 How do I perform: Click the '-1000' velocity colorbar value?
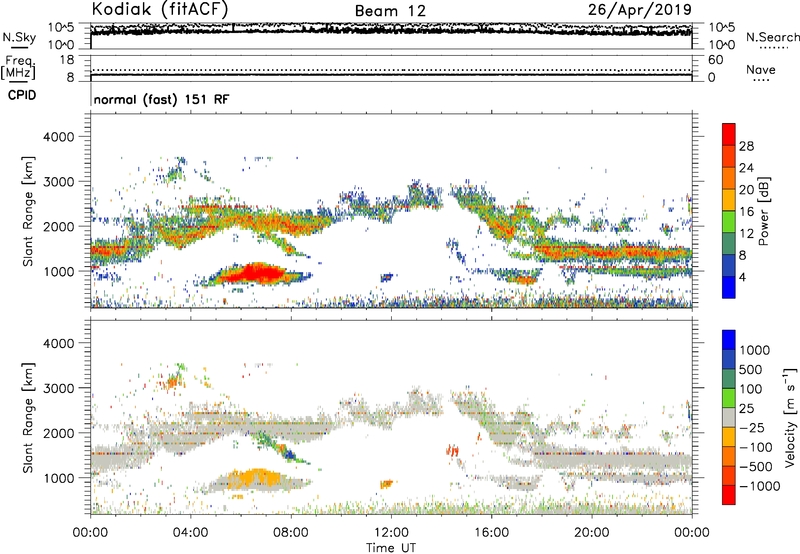click(x=760, y=486)
